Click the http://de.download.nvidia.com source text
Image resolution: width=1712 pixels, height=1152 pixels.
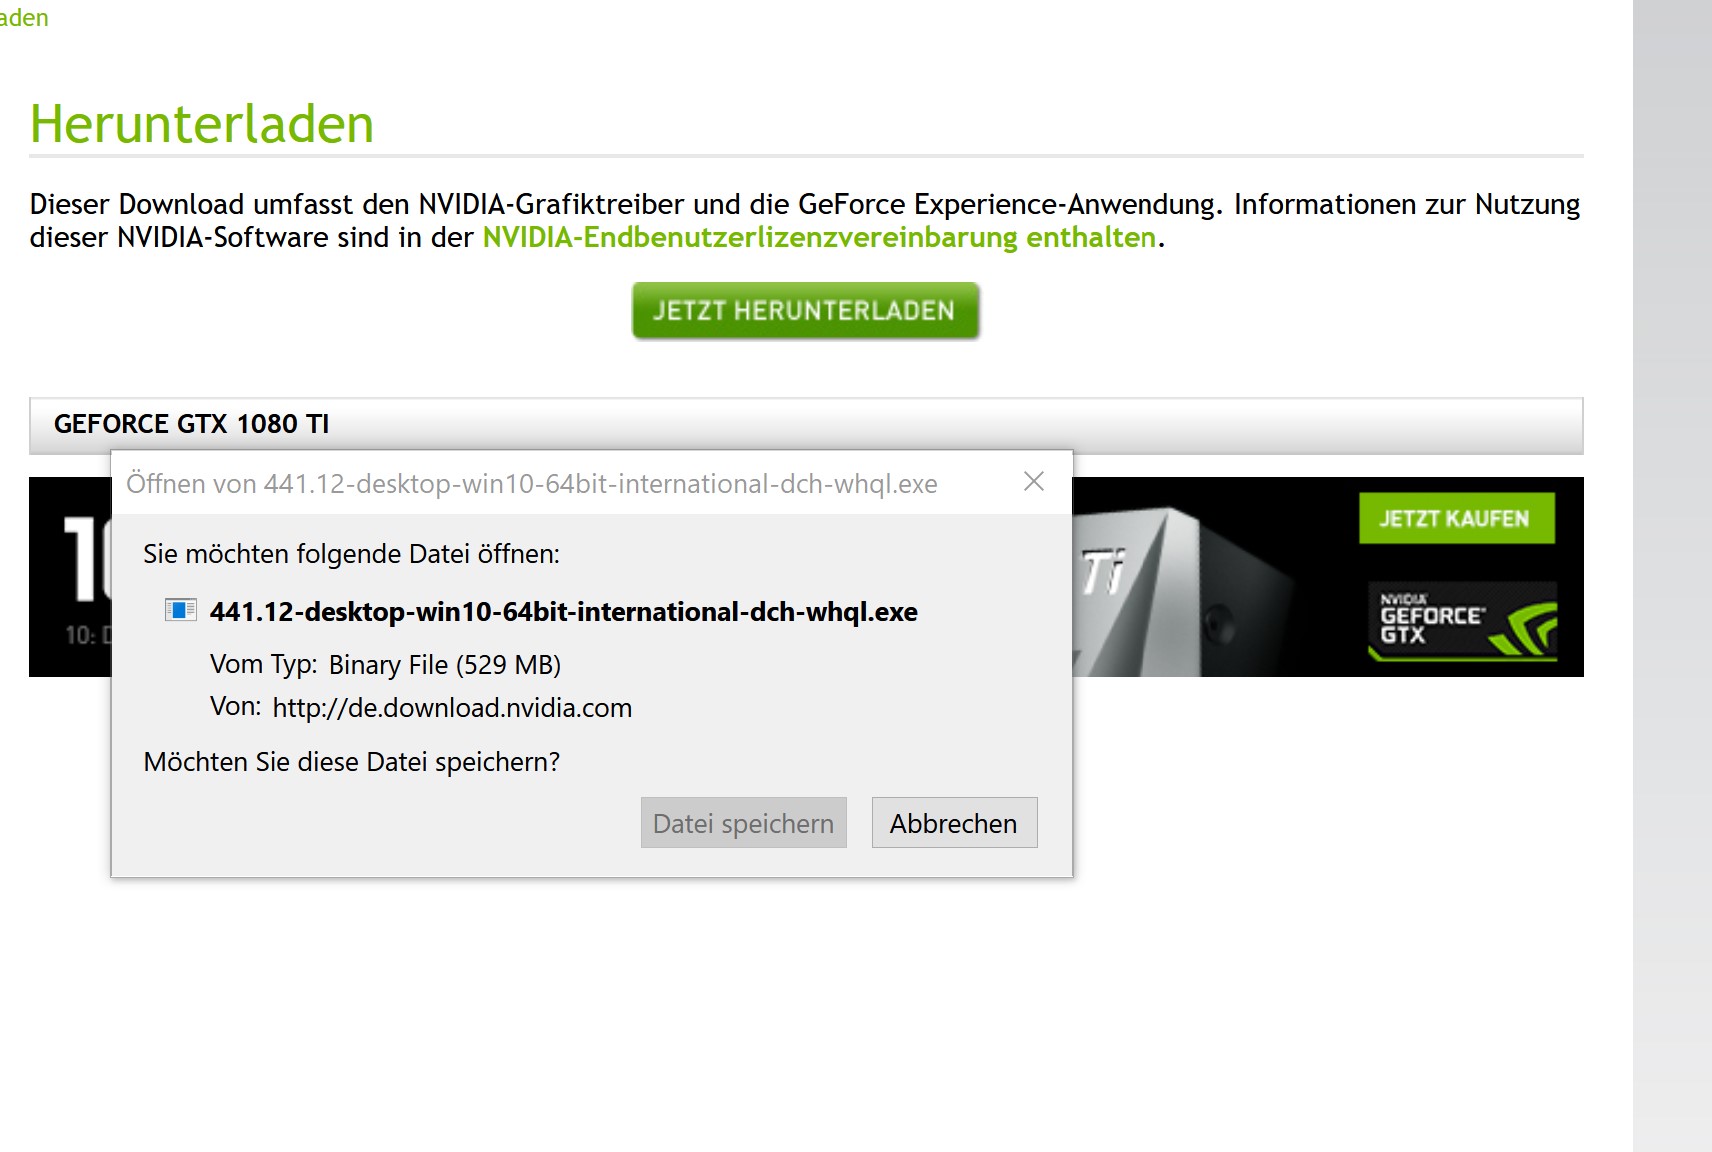[452, 708]
